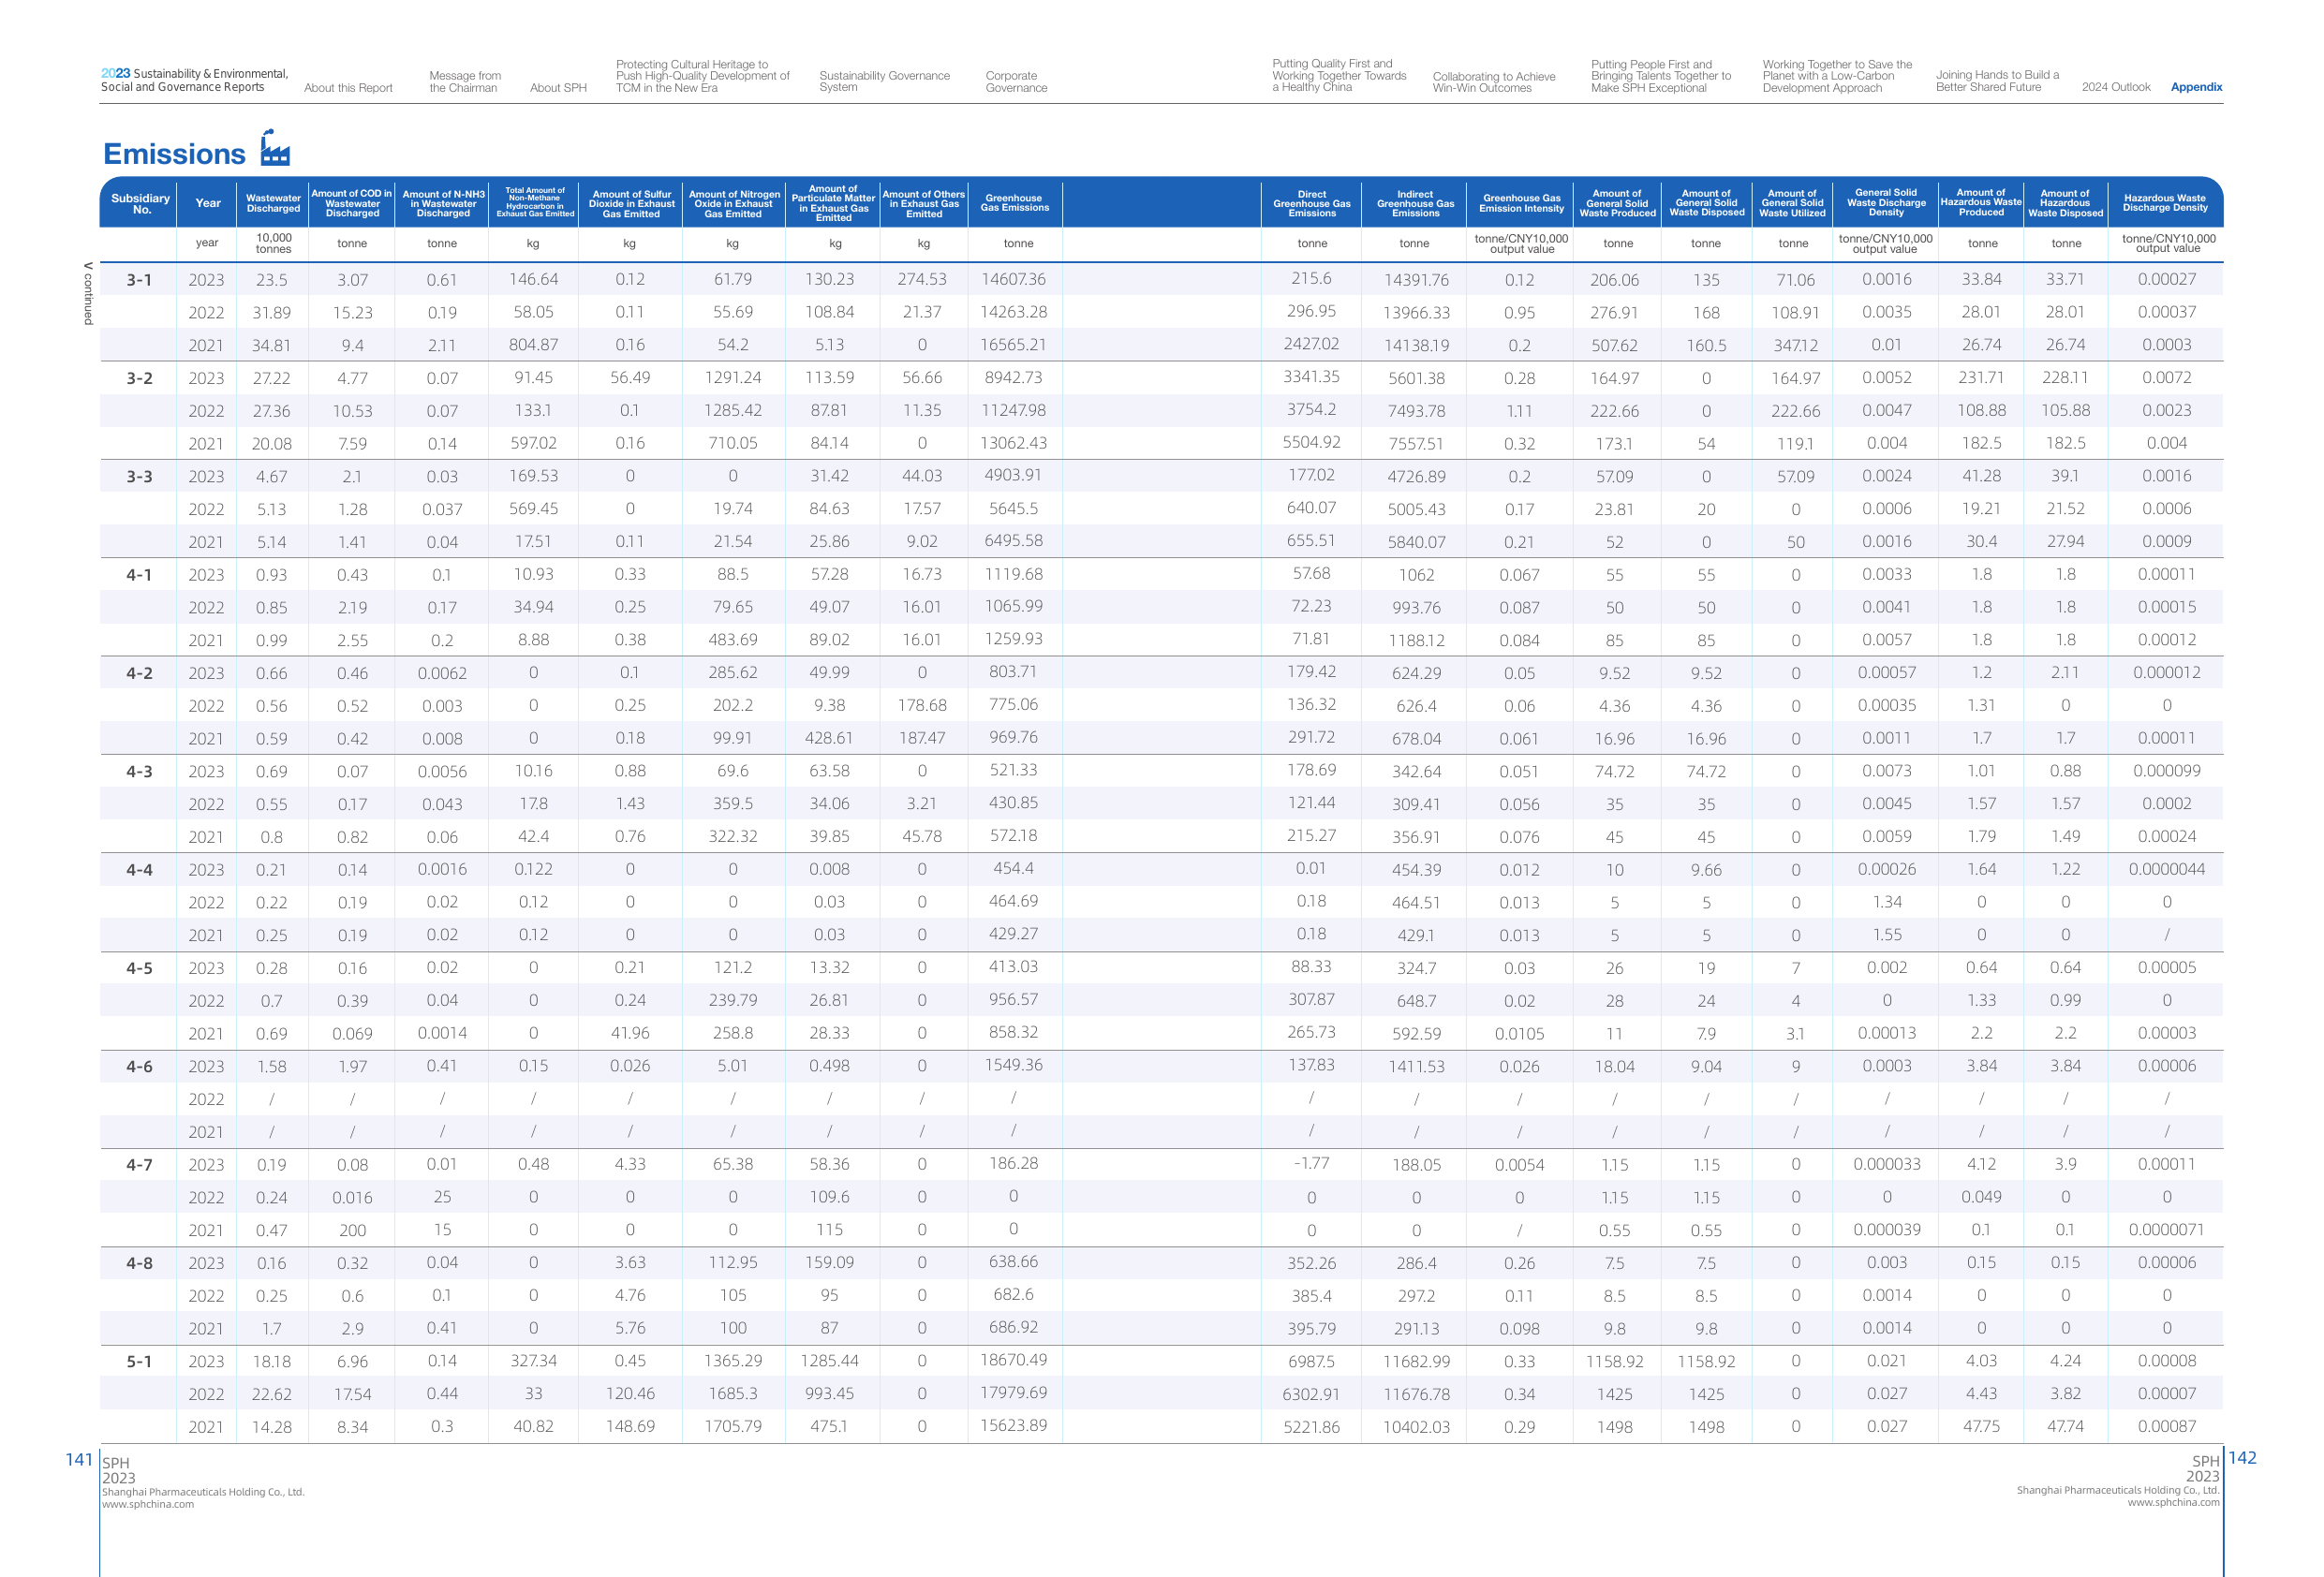Viewport: 2324px width, 1577px height.
Task: Click Greenhouse Gas Emission Intensity header
Action: (1521, 203)
